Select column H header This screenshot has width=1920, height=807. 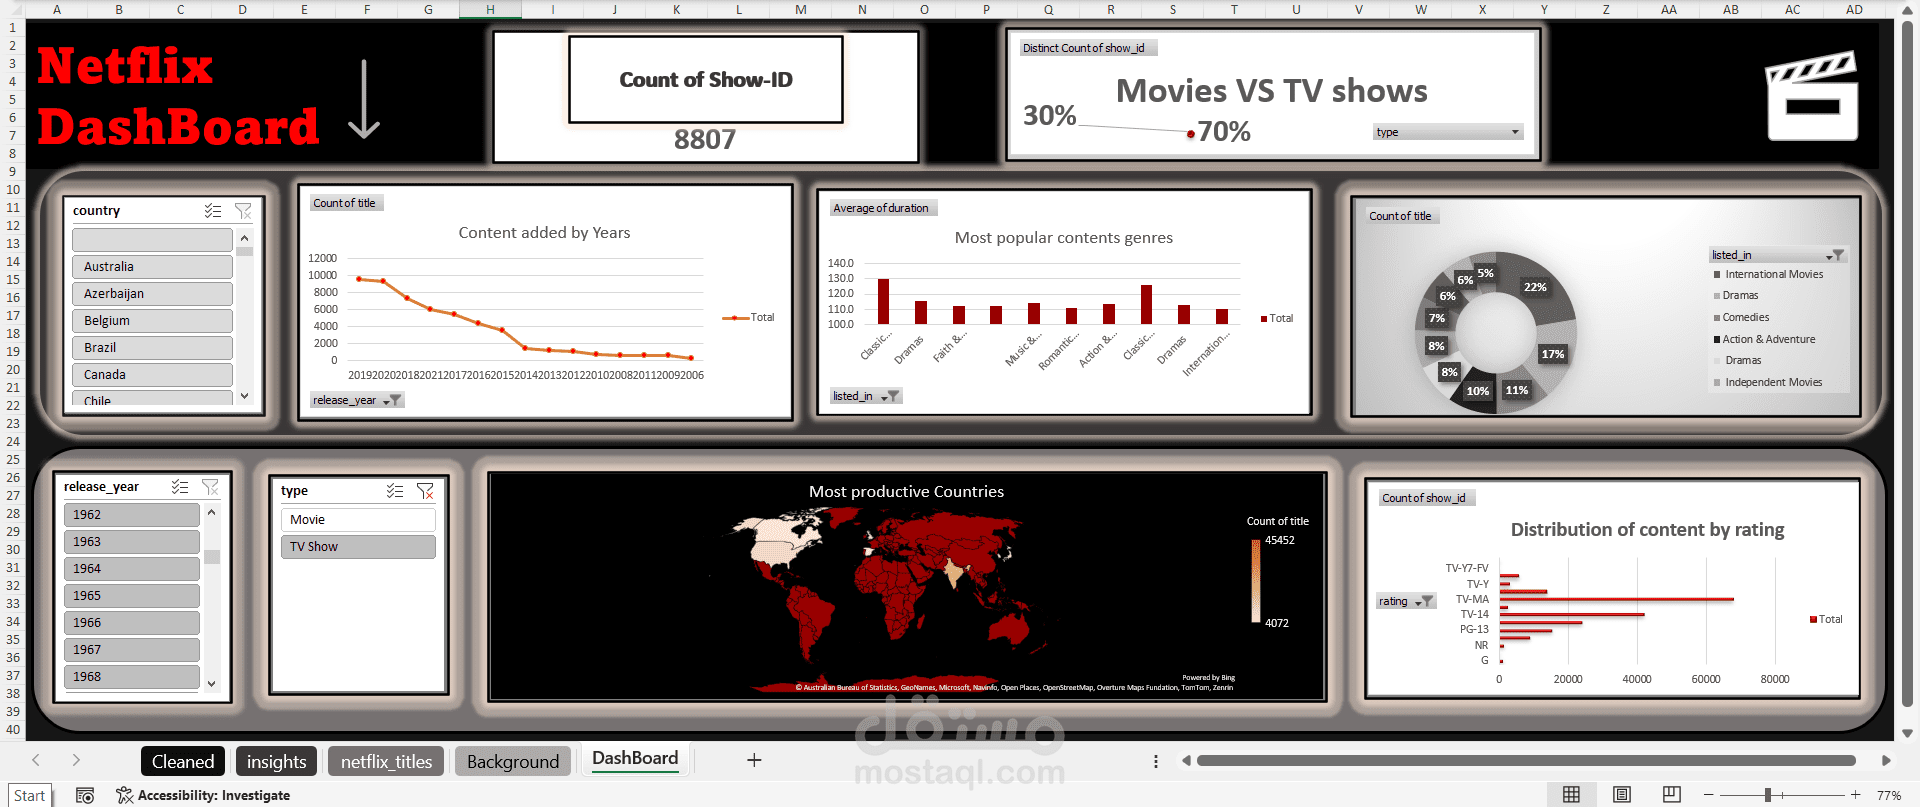[490, 9]
